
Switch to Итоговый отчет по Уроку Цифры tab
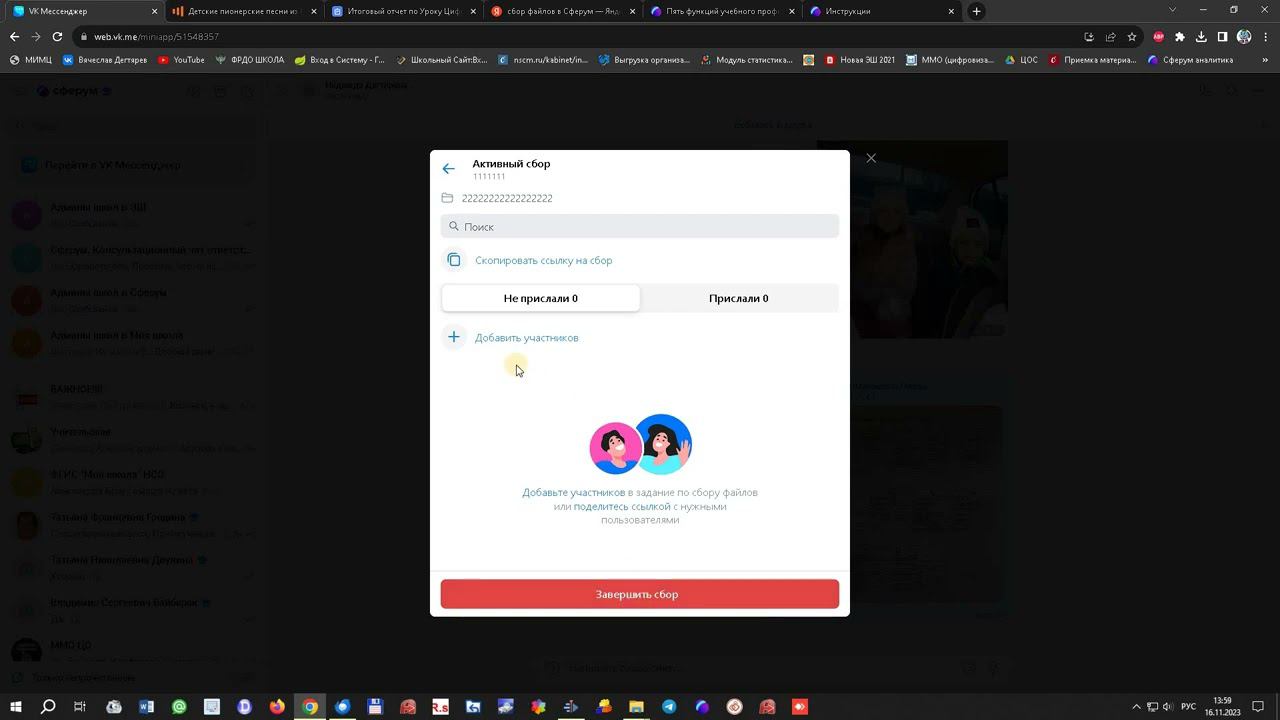(x=404, y=11)
